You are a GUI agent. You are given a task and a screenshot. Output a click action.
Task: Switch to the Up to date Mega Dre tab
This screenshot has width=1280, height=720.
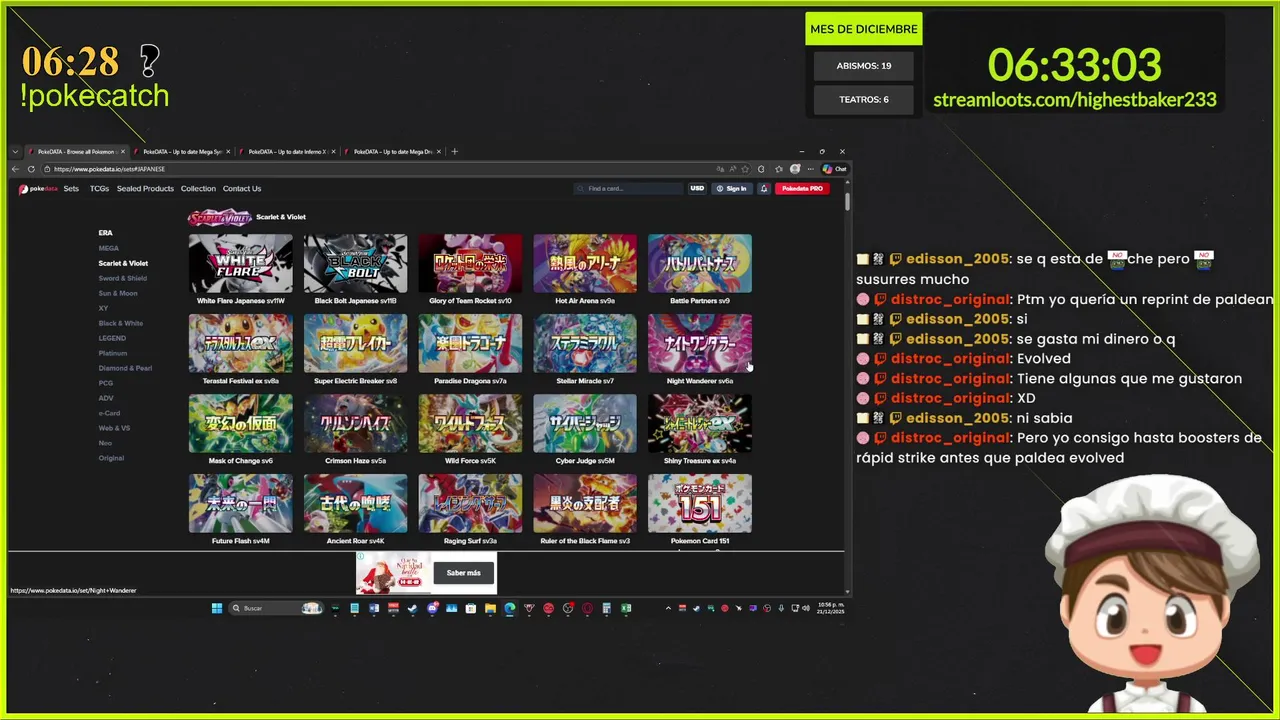392,151
